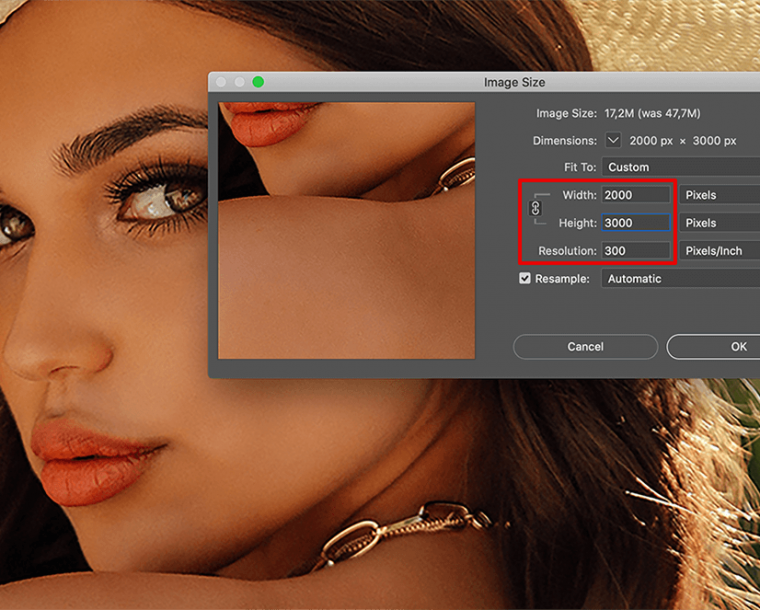This screenshot has width=760, height=610.
Task: Click the Image Size dialog title bar
Action: (484, 82)
